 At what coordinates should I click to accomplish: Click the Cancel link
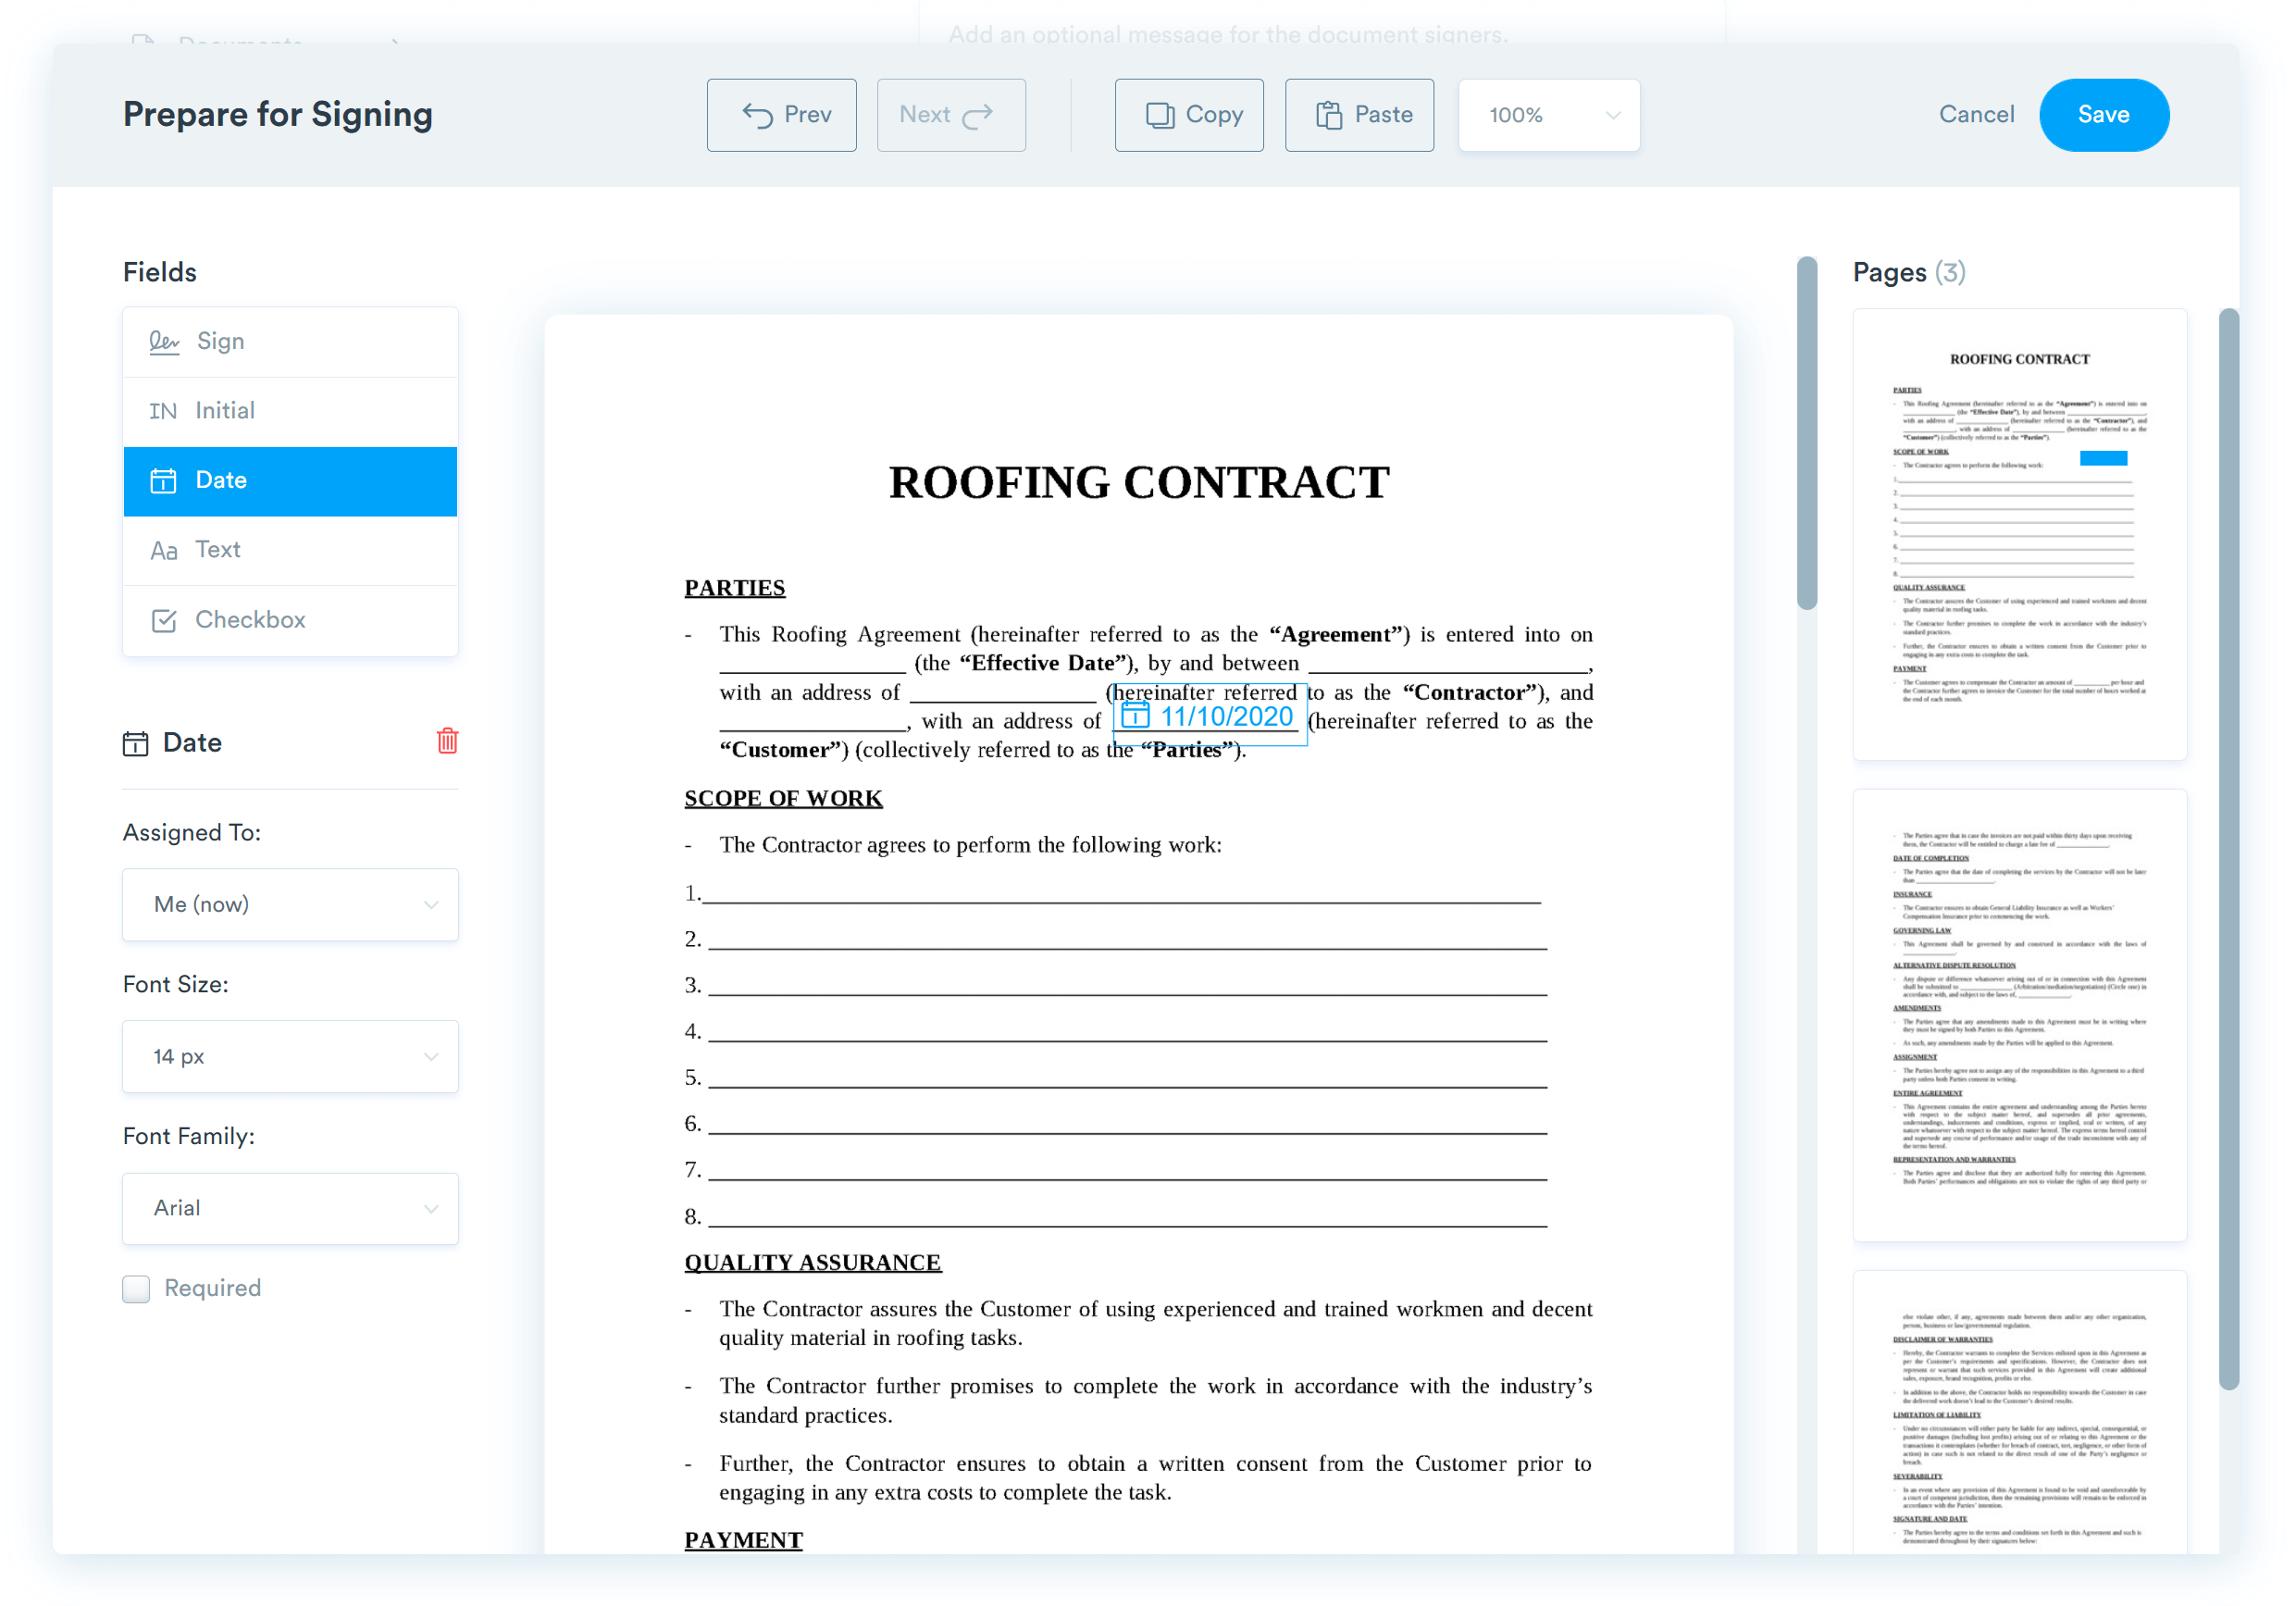[x=1976, y=115]
